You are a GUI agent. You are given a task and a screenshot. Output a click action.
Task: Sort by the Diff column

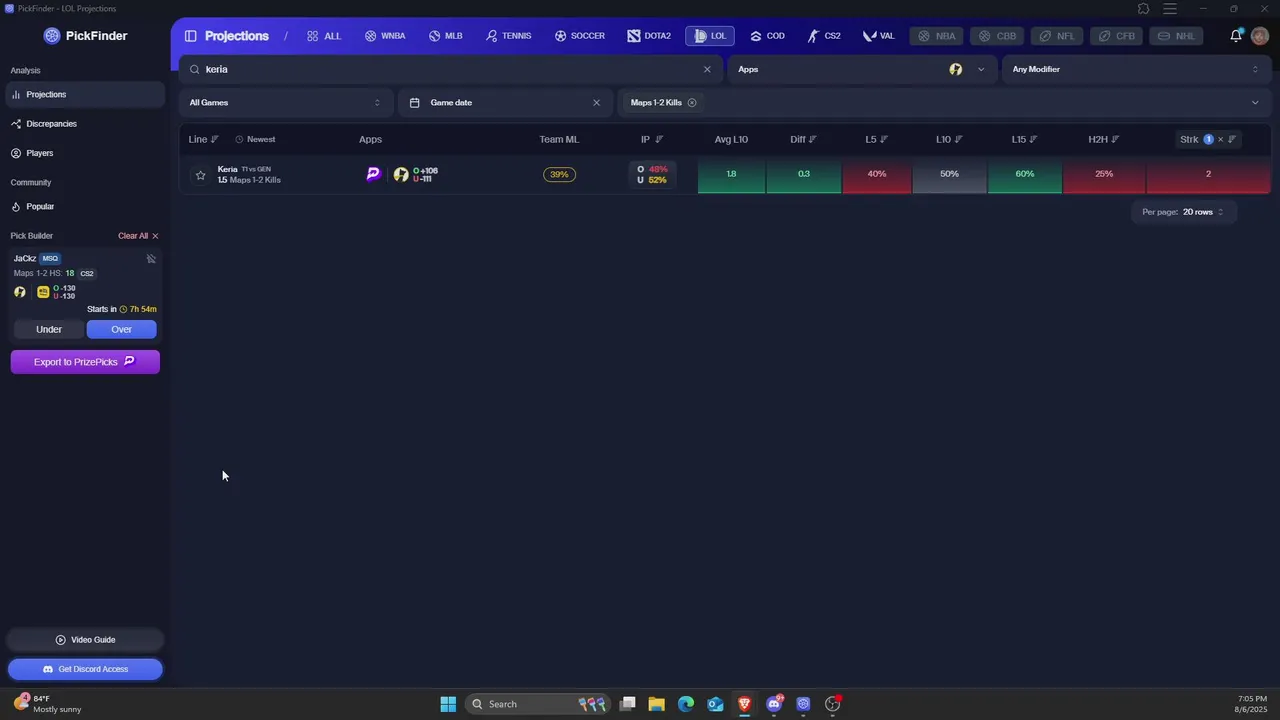803,139
